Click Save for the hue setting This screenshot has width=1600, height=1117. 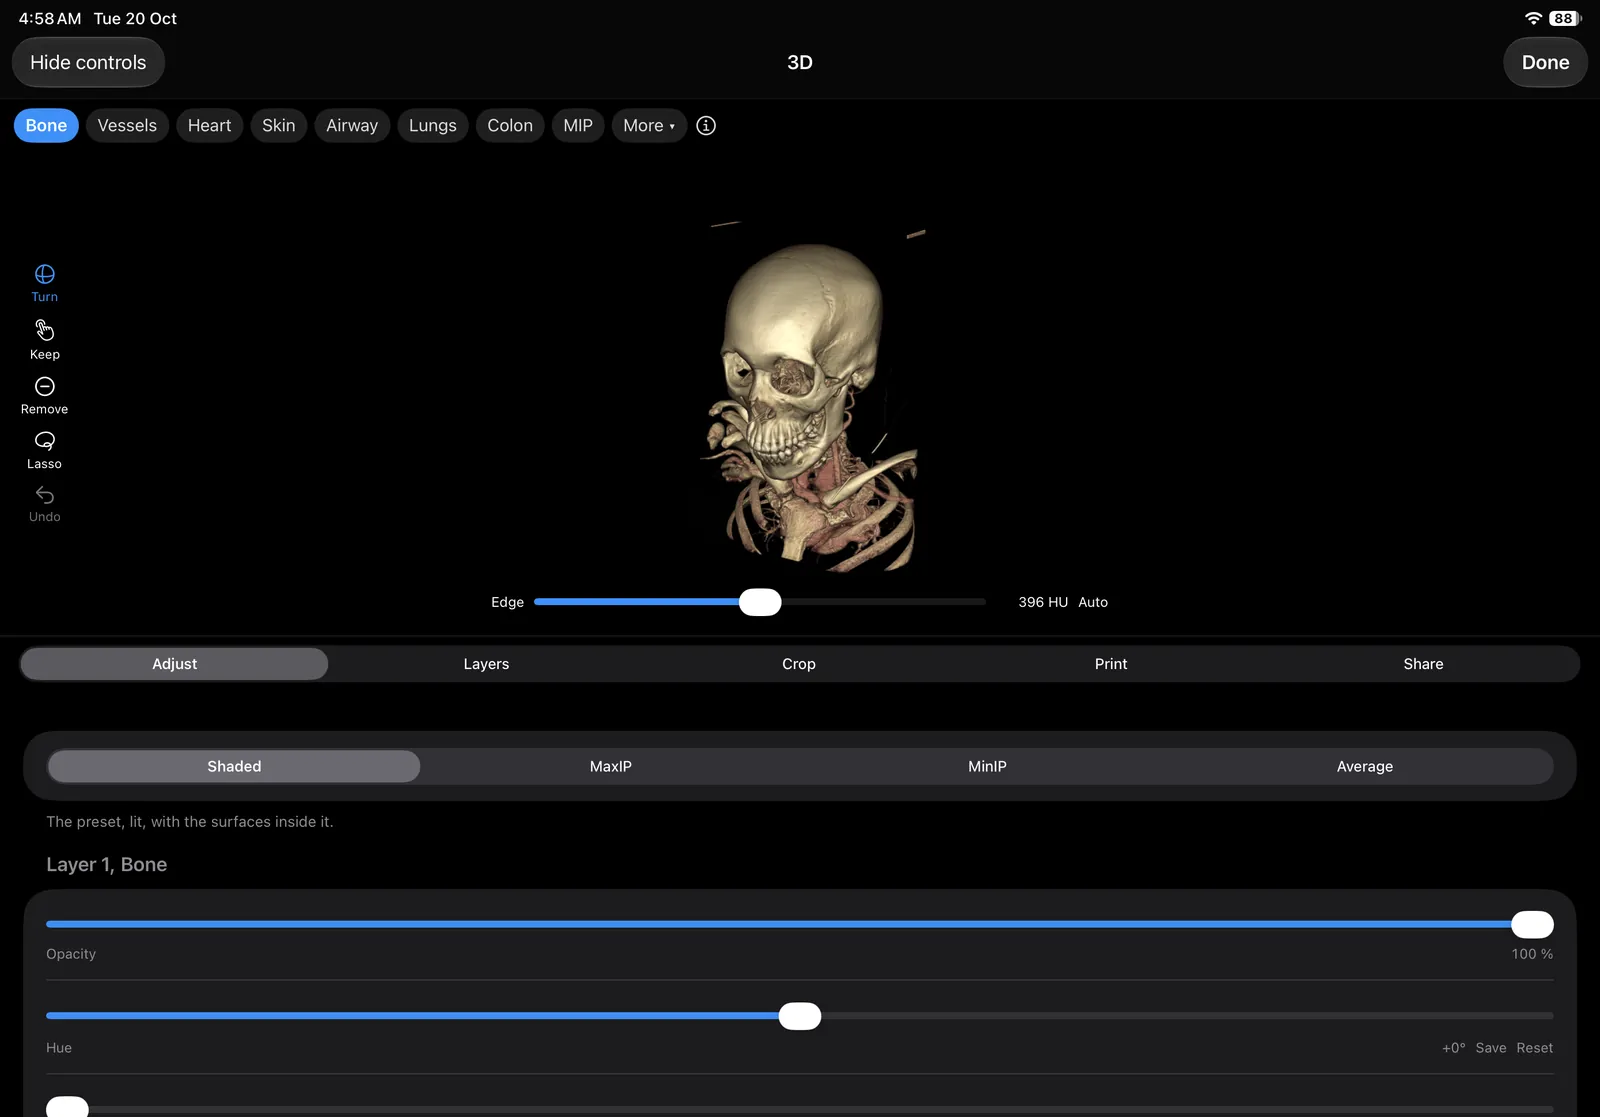[x=1490, y=1048]
